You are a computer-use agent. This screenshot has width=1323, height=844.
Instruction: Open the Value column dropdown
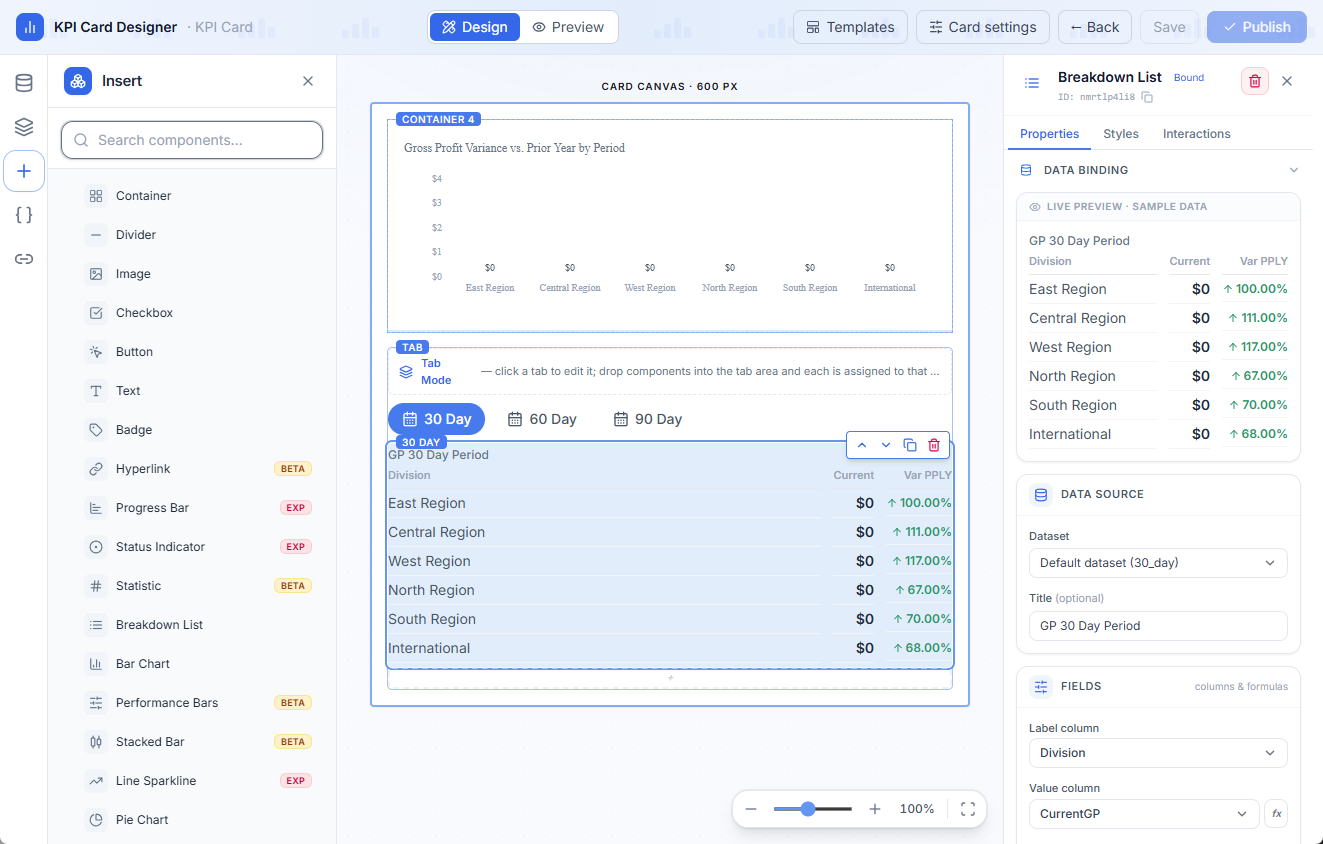click(1144, 814)
